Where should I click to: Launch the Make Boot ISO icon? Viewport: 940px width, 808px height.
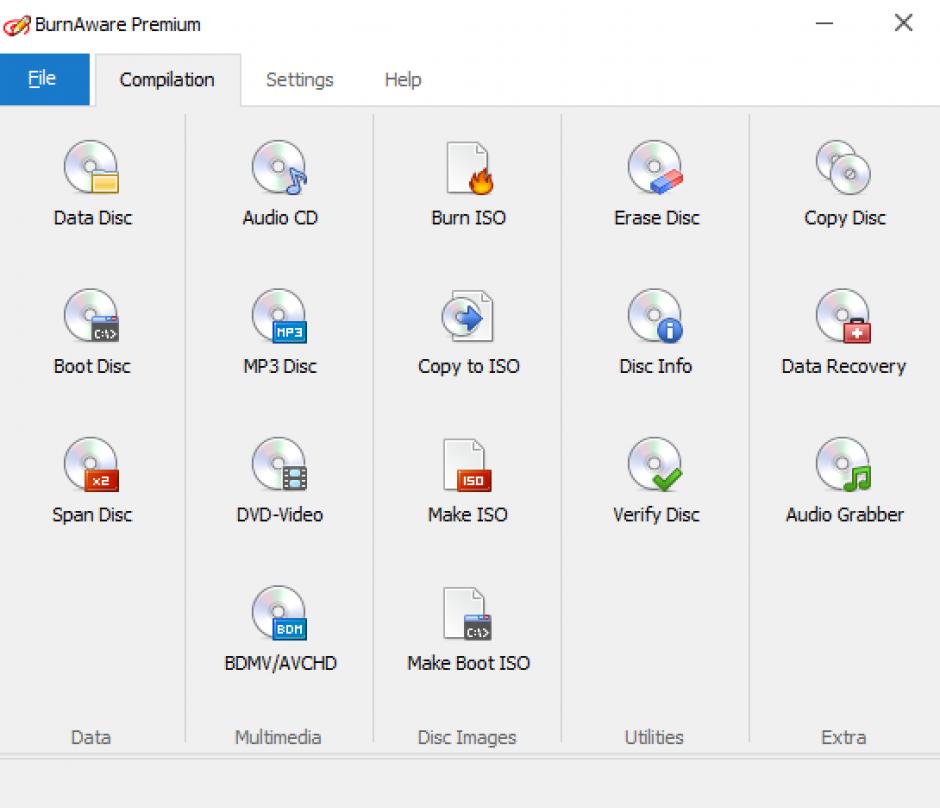click(x=468, y=613)
